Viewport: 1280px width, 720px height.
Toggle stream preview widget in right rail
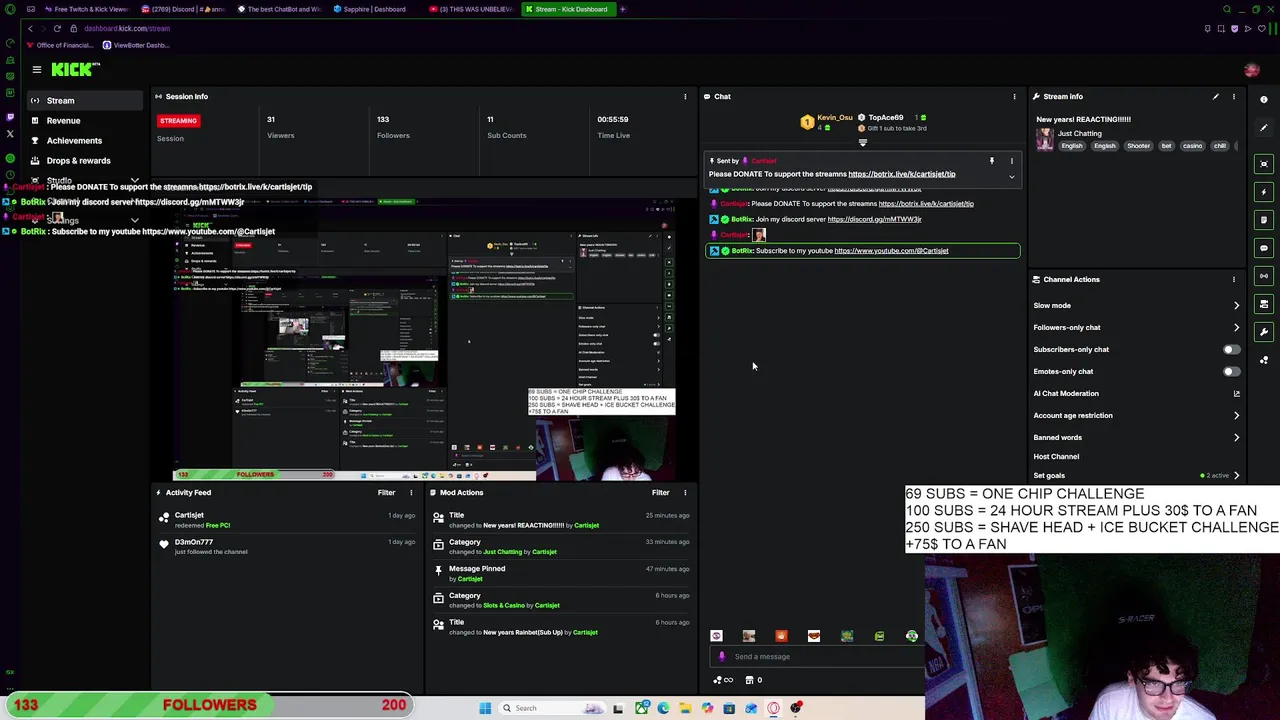click(1264, 164)
